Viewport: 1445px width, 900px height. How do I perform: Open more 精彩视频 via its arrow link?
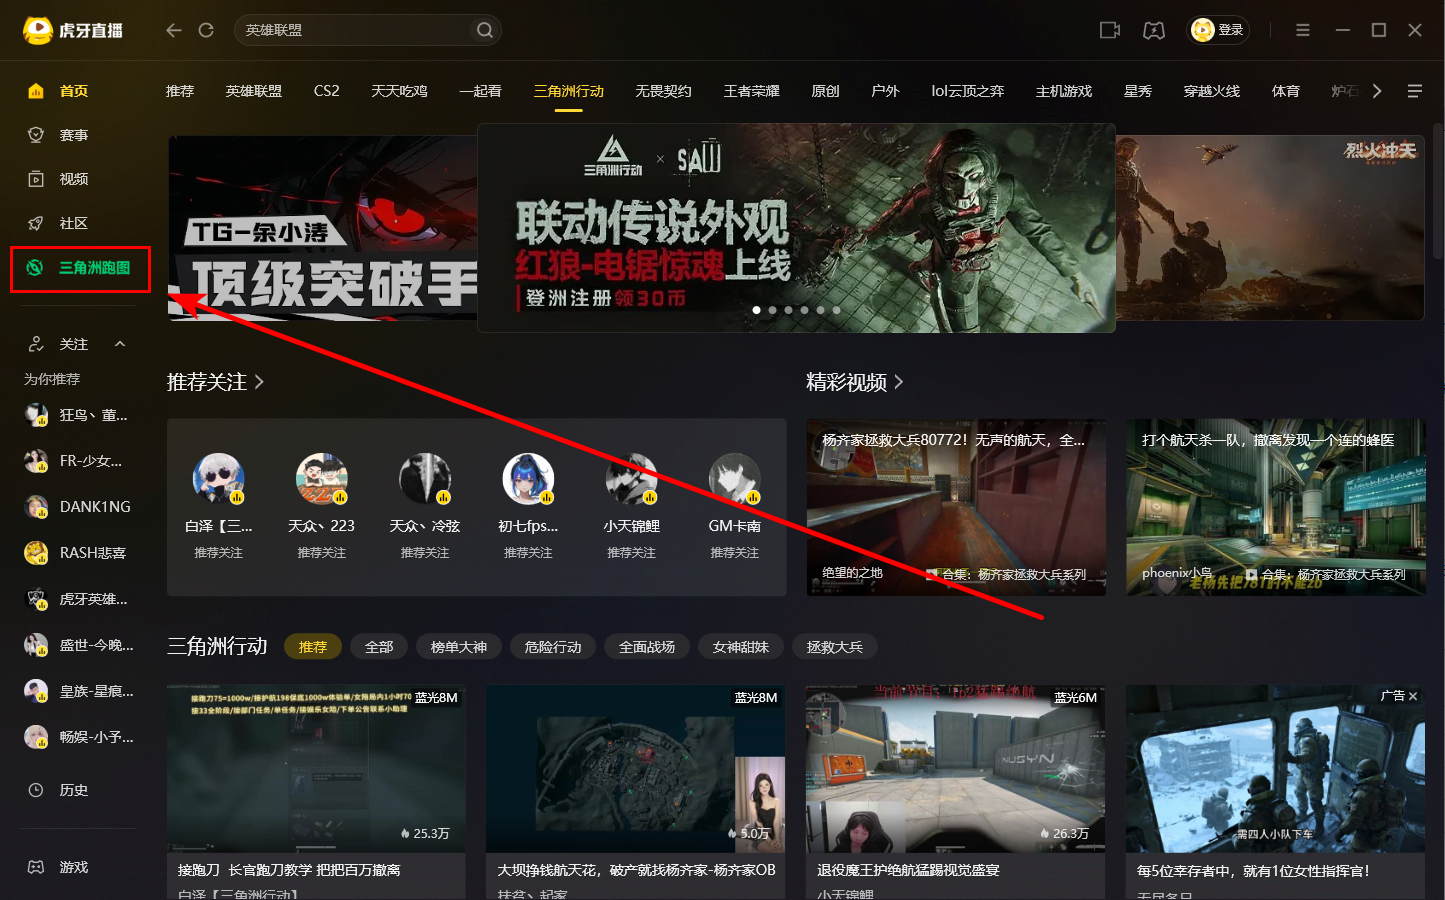897,381
